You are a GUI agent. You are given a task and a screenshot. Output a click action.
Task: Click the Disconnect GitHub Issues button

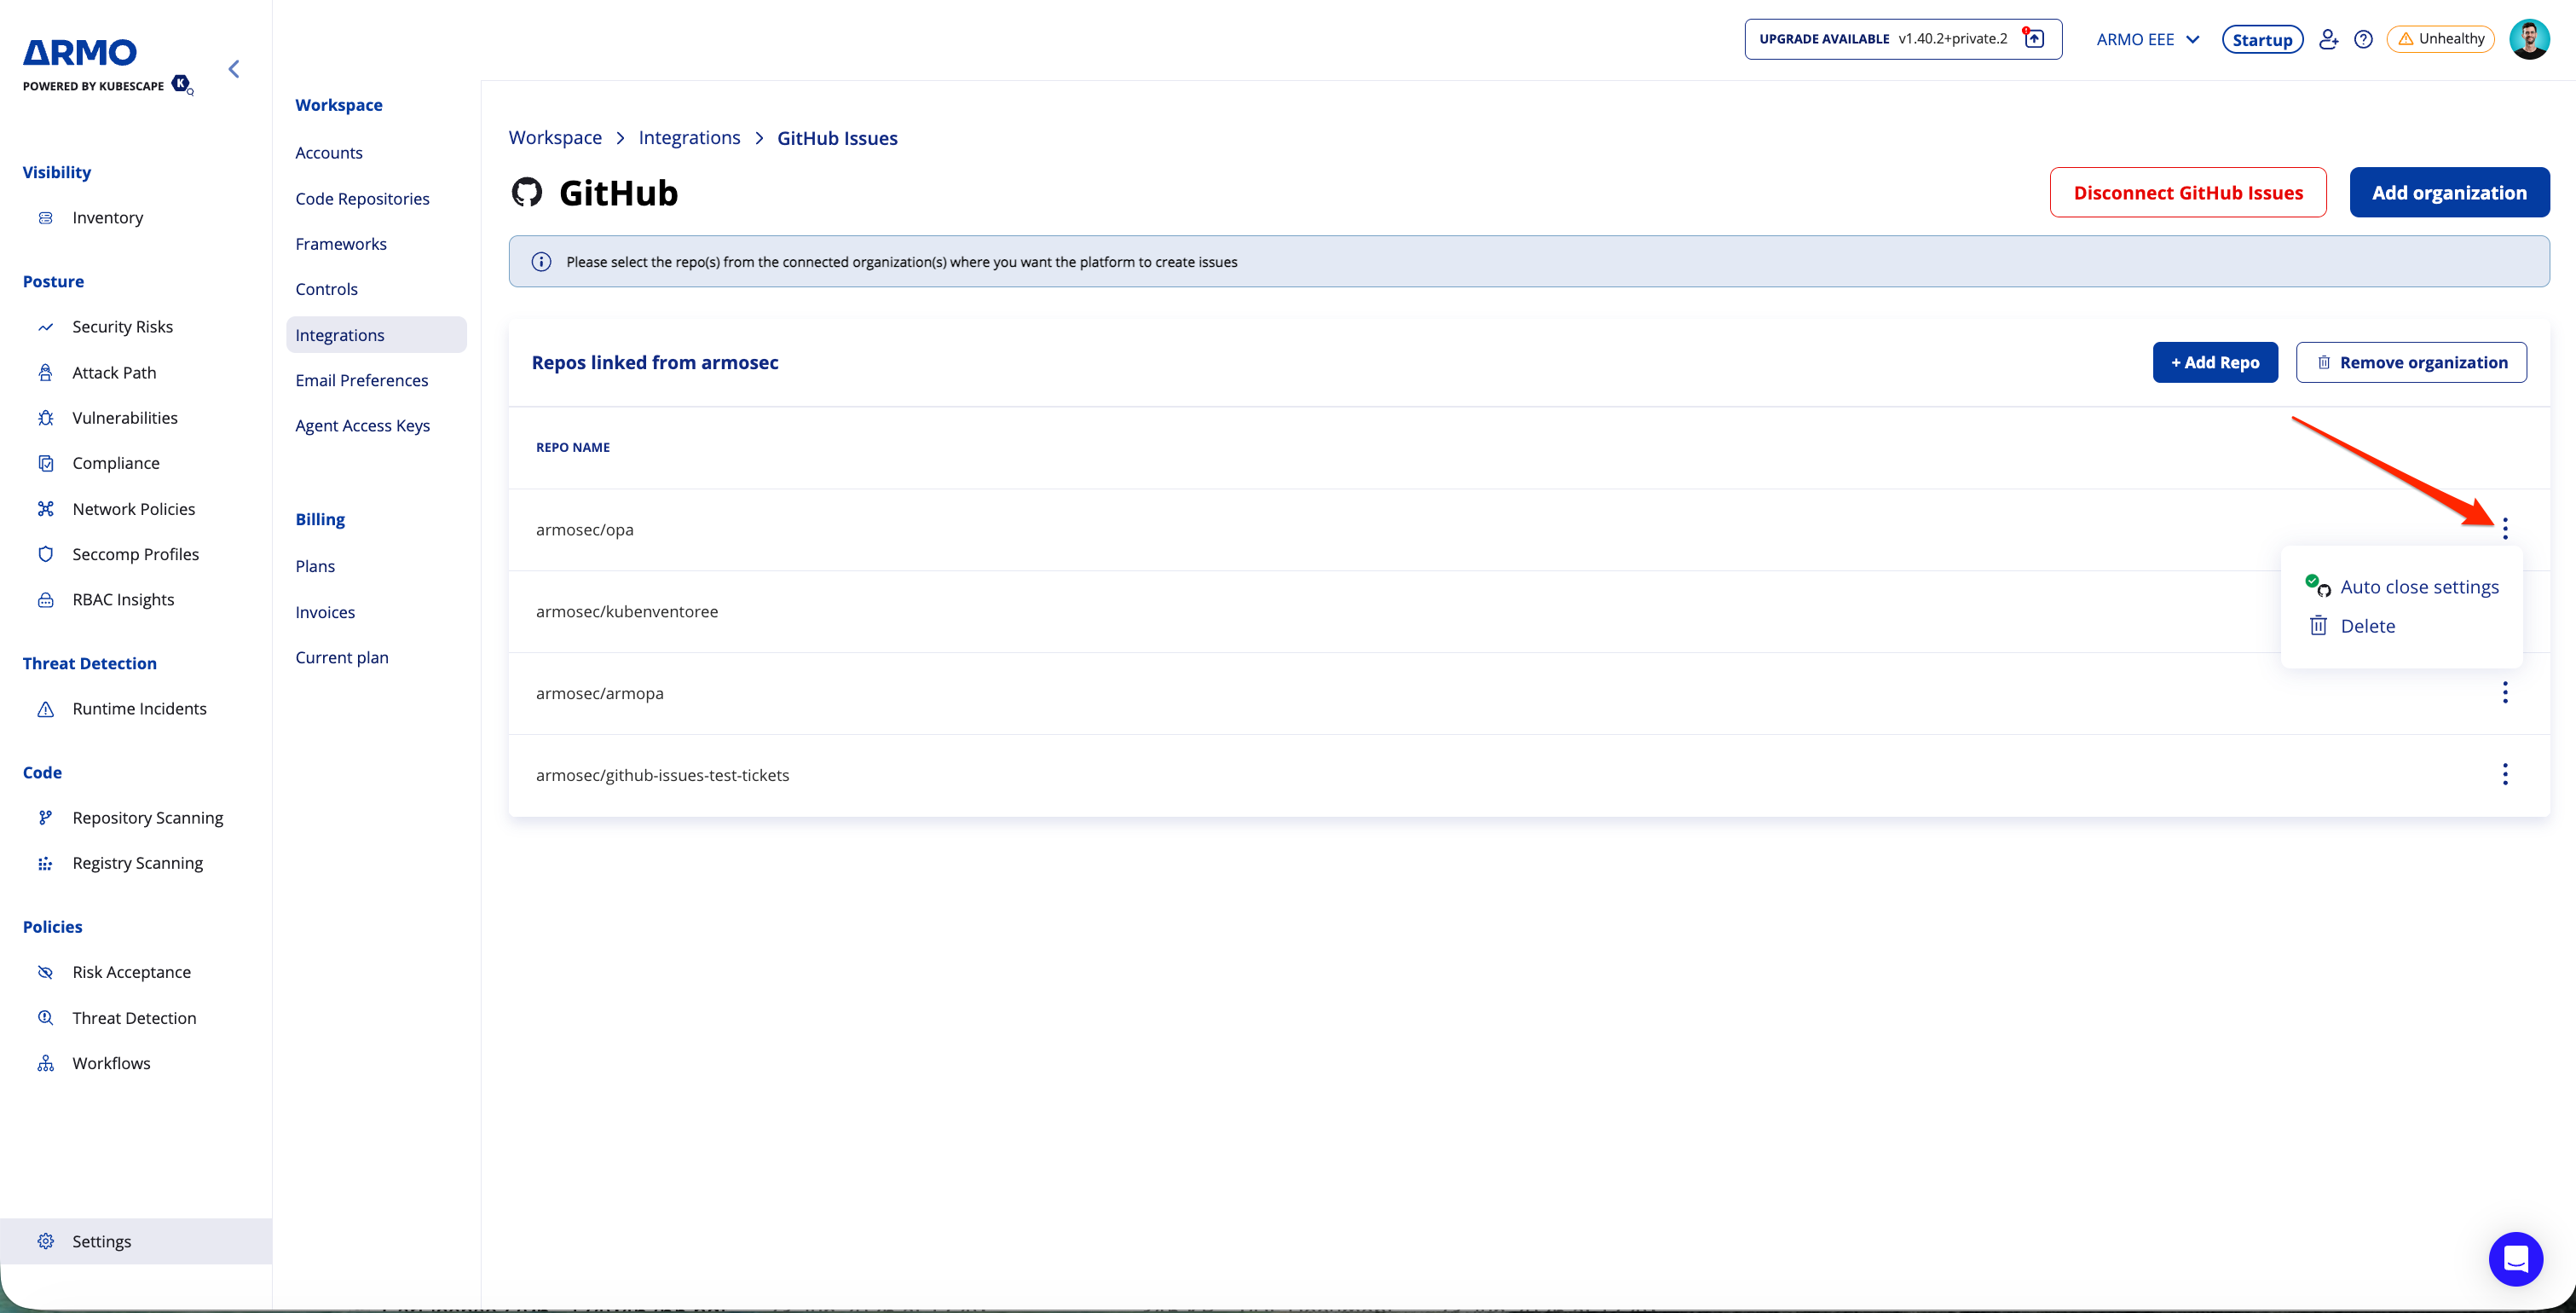pos(2188,192)
